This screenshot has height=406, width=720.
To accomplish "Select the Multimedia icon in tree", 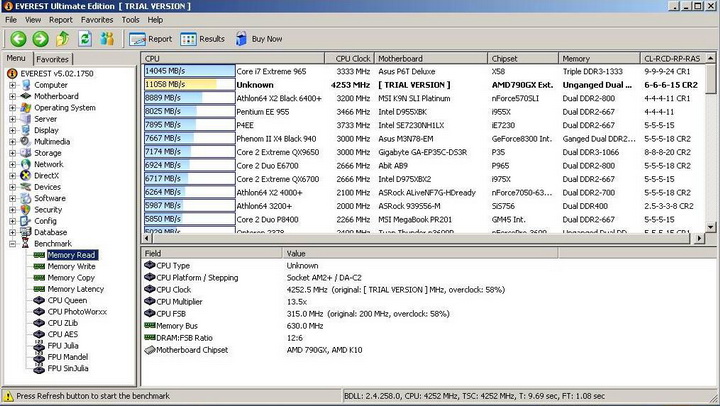I will 26,141.
